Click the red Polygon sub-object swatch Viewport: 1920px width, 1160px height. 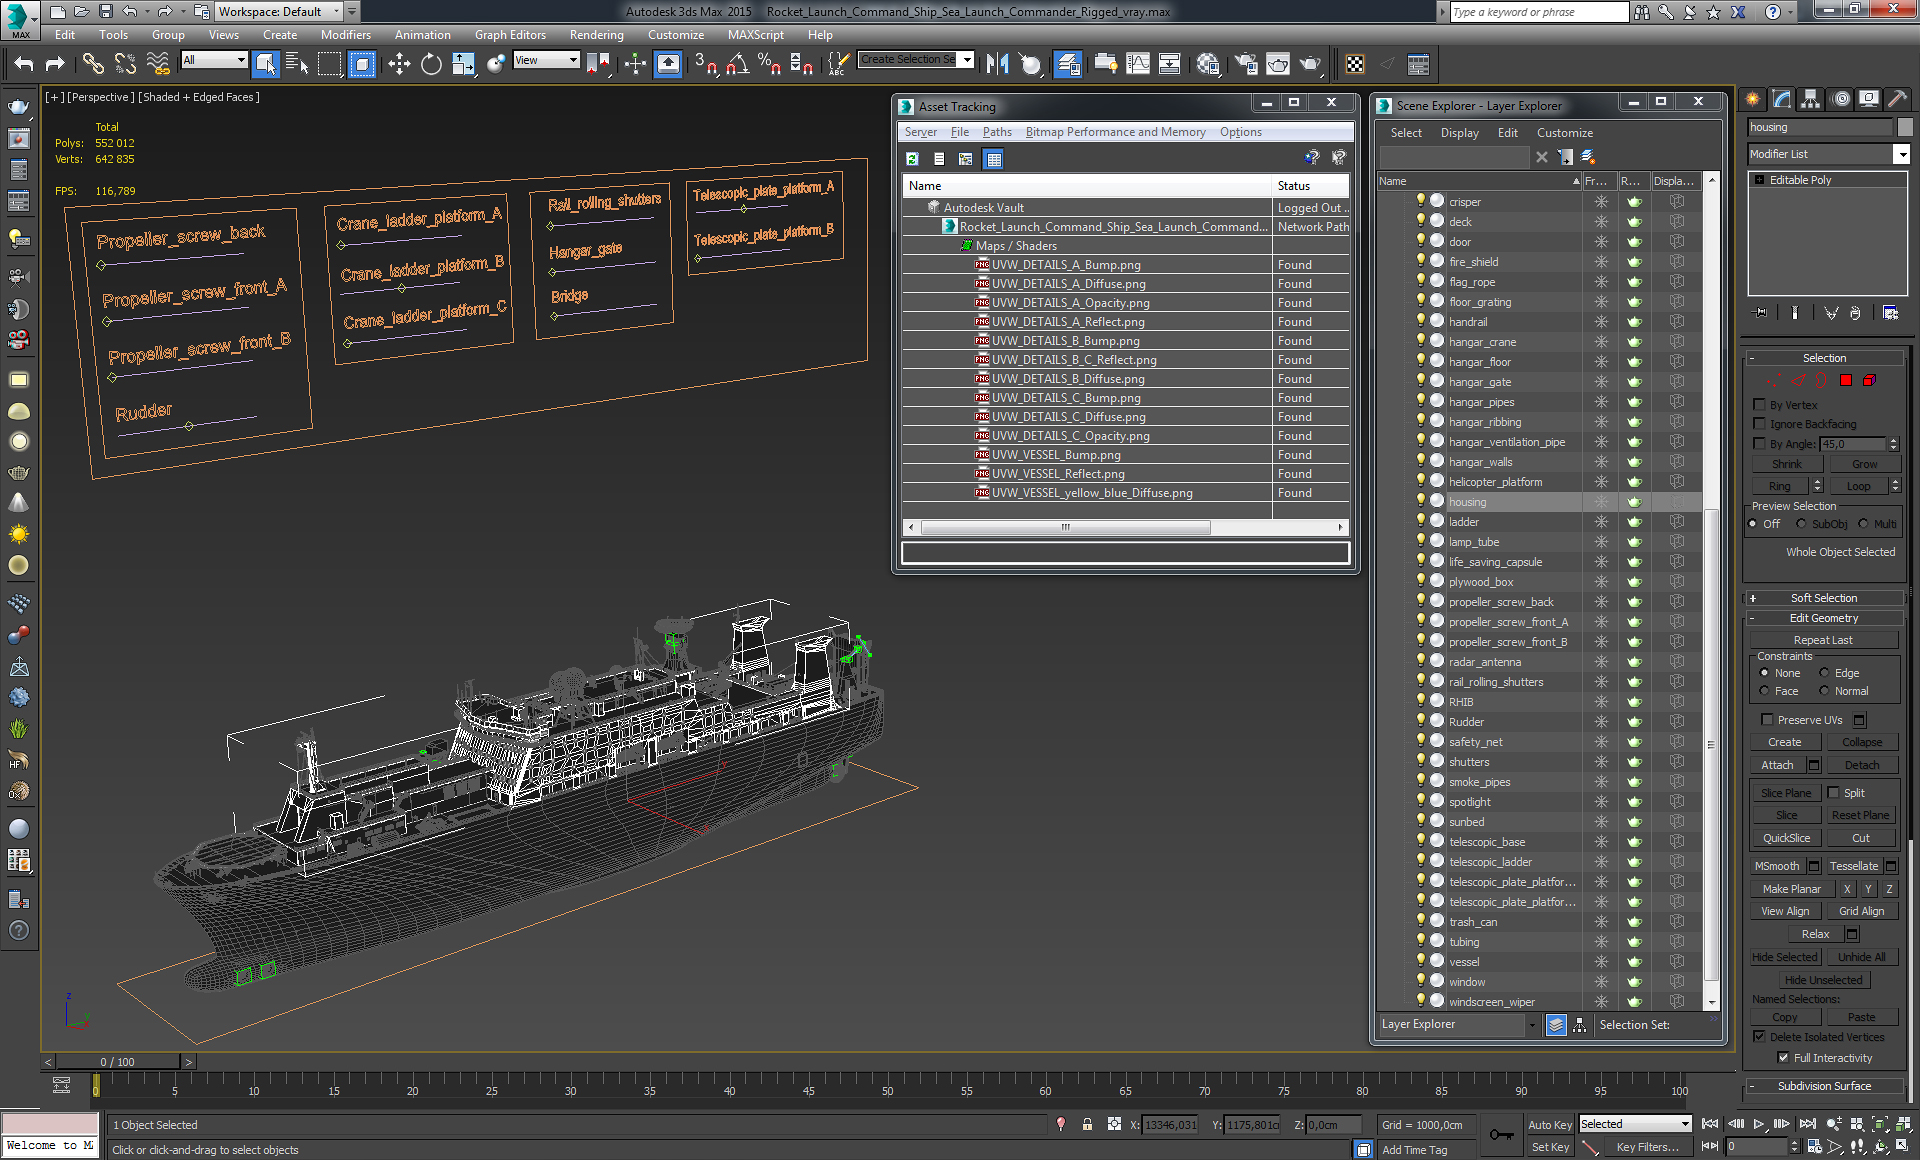click(1846, 380)
